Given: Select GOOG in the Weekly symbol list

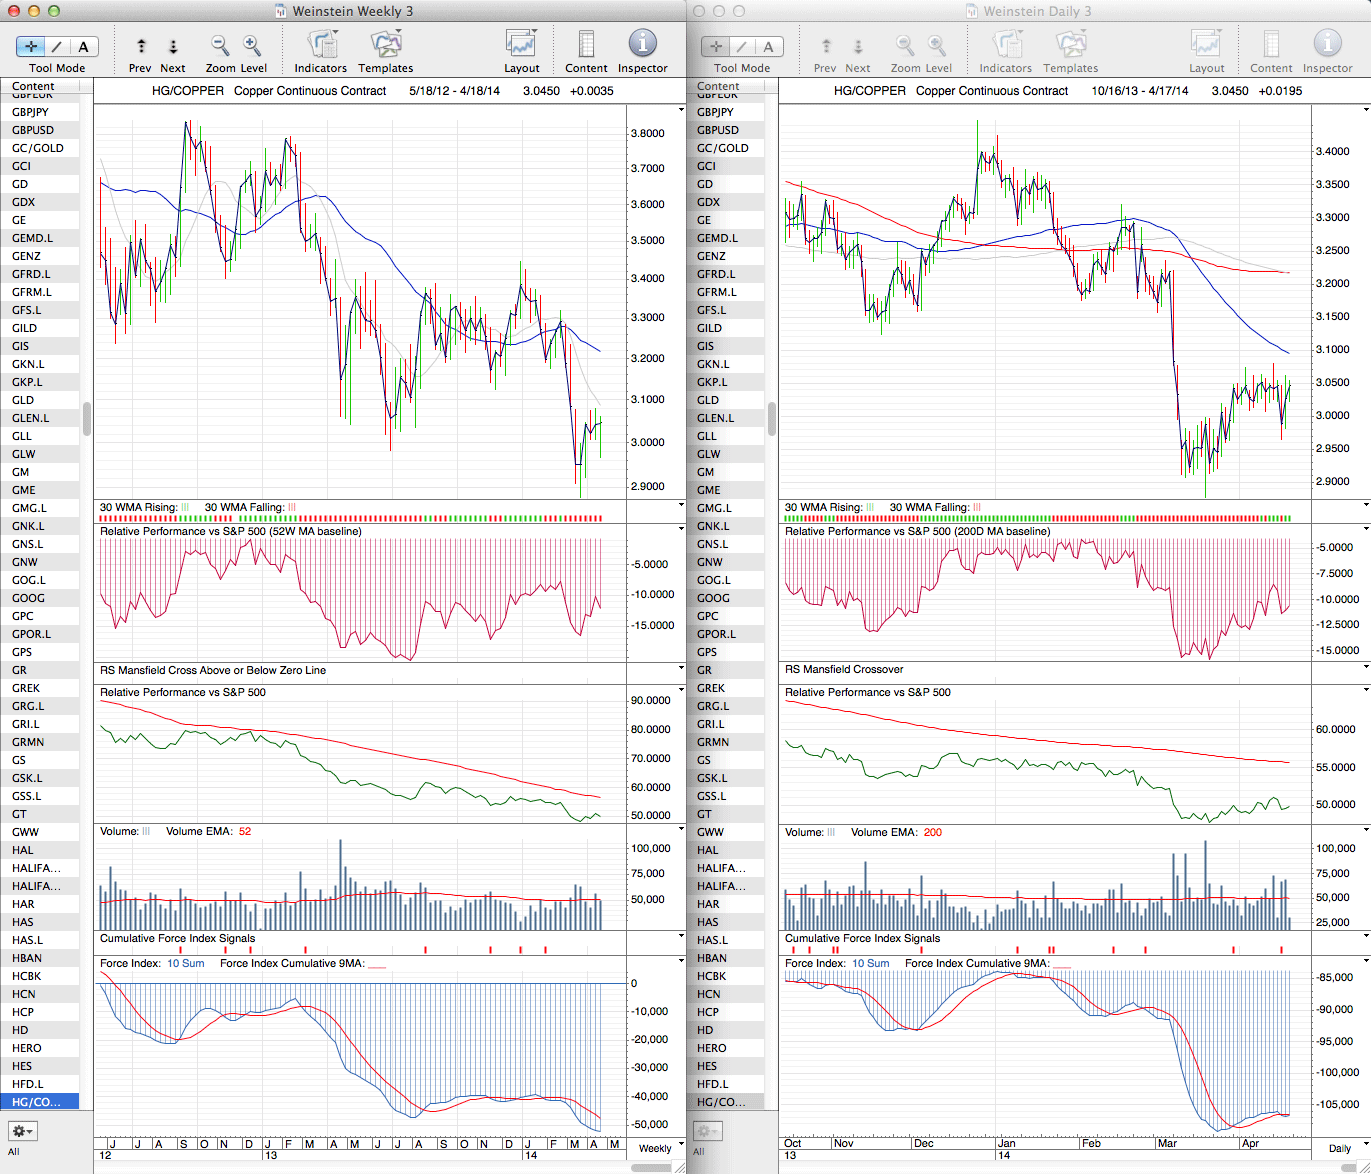Looking at the screenshot, I should coord(28,598).
